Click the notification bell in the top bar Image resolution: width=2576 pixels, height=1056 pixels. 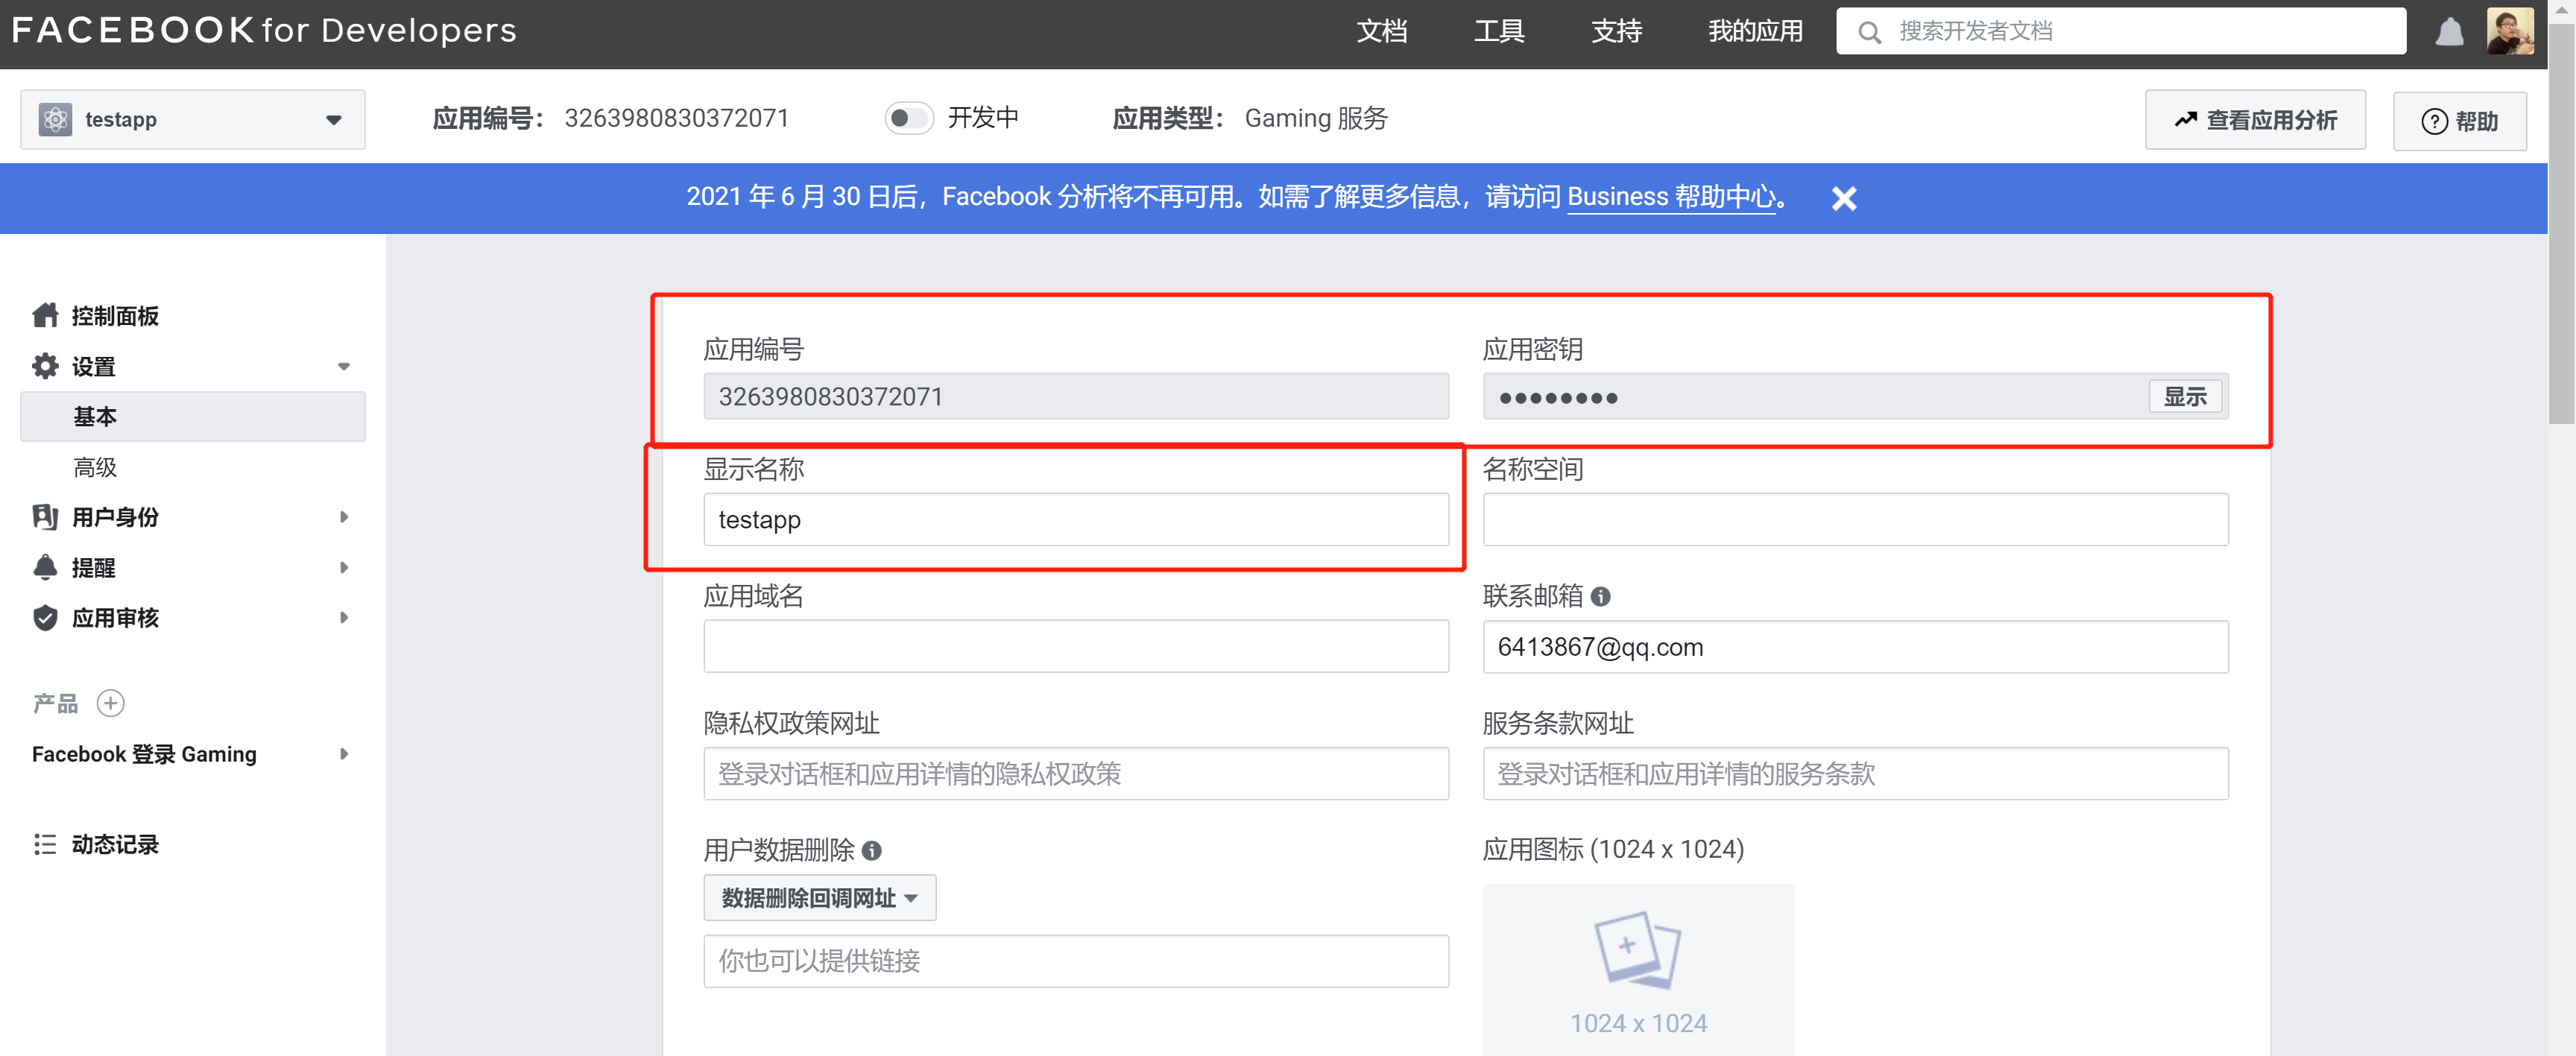coord(2449,32)
